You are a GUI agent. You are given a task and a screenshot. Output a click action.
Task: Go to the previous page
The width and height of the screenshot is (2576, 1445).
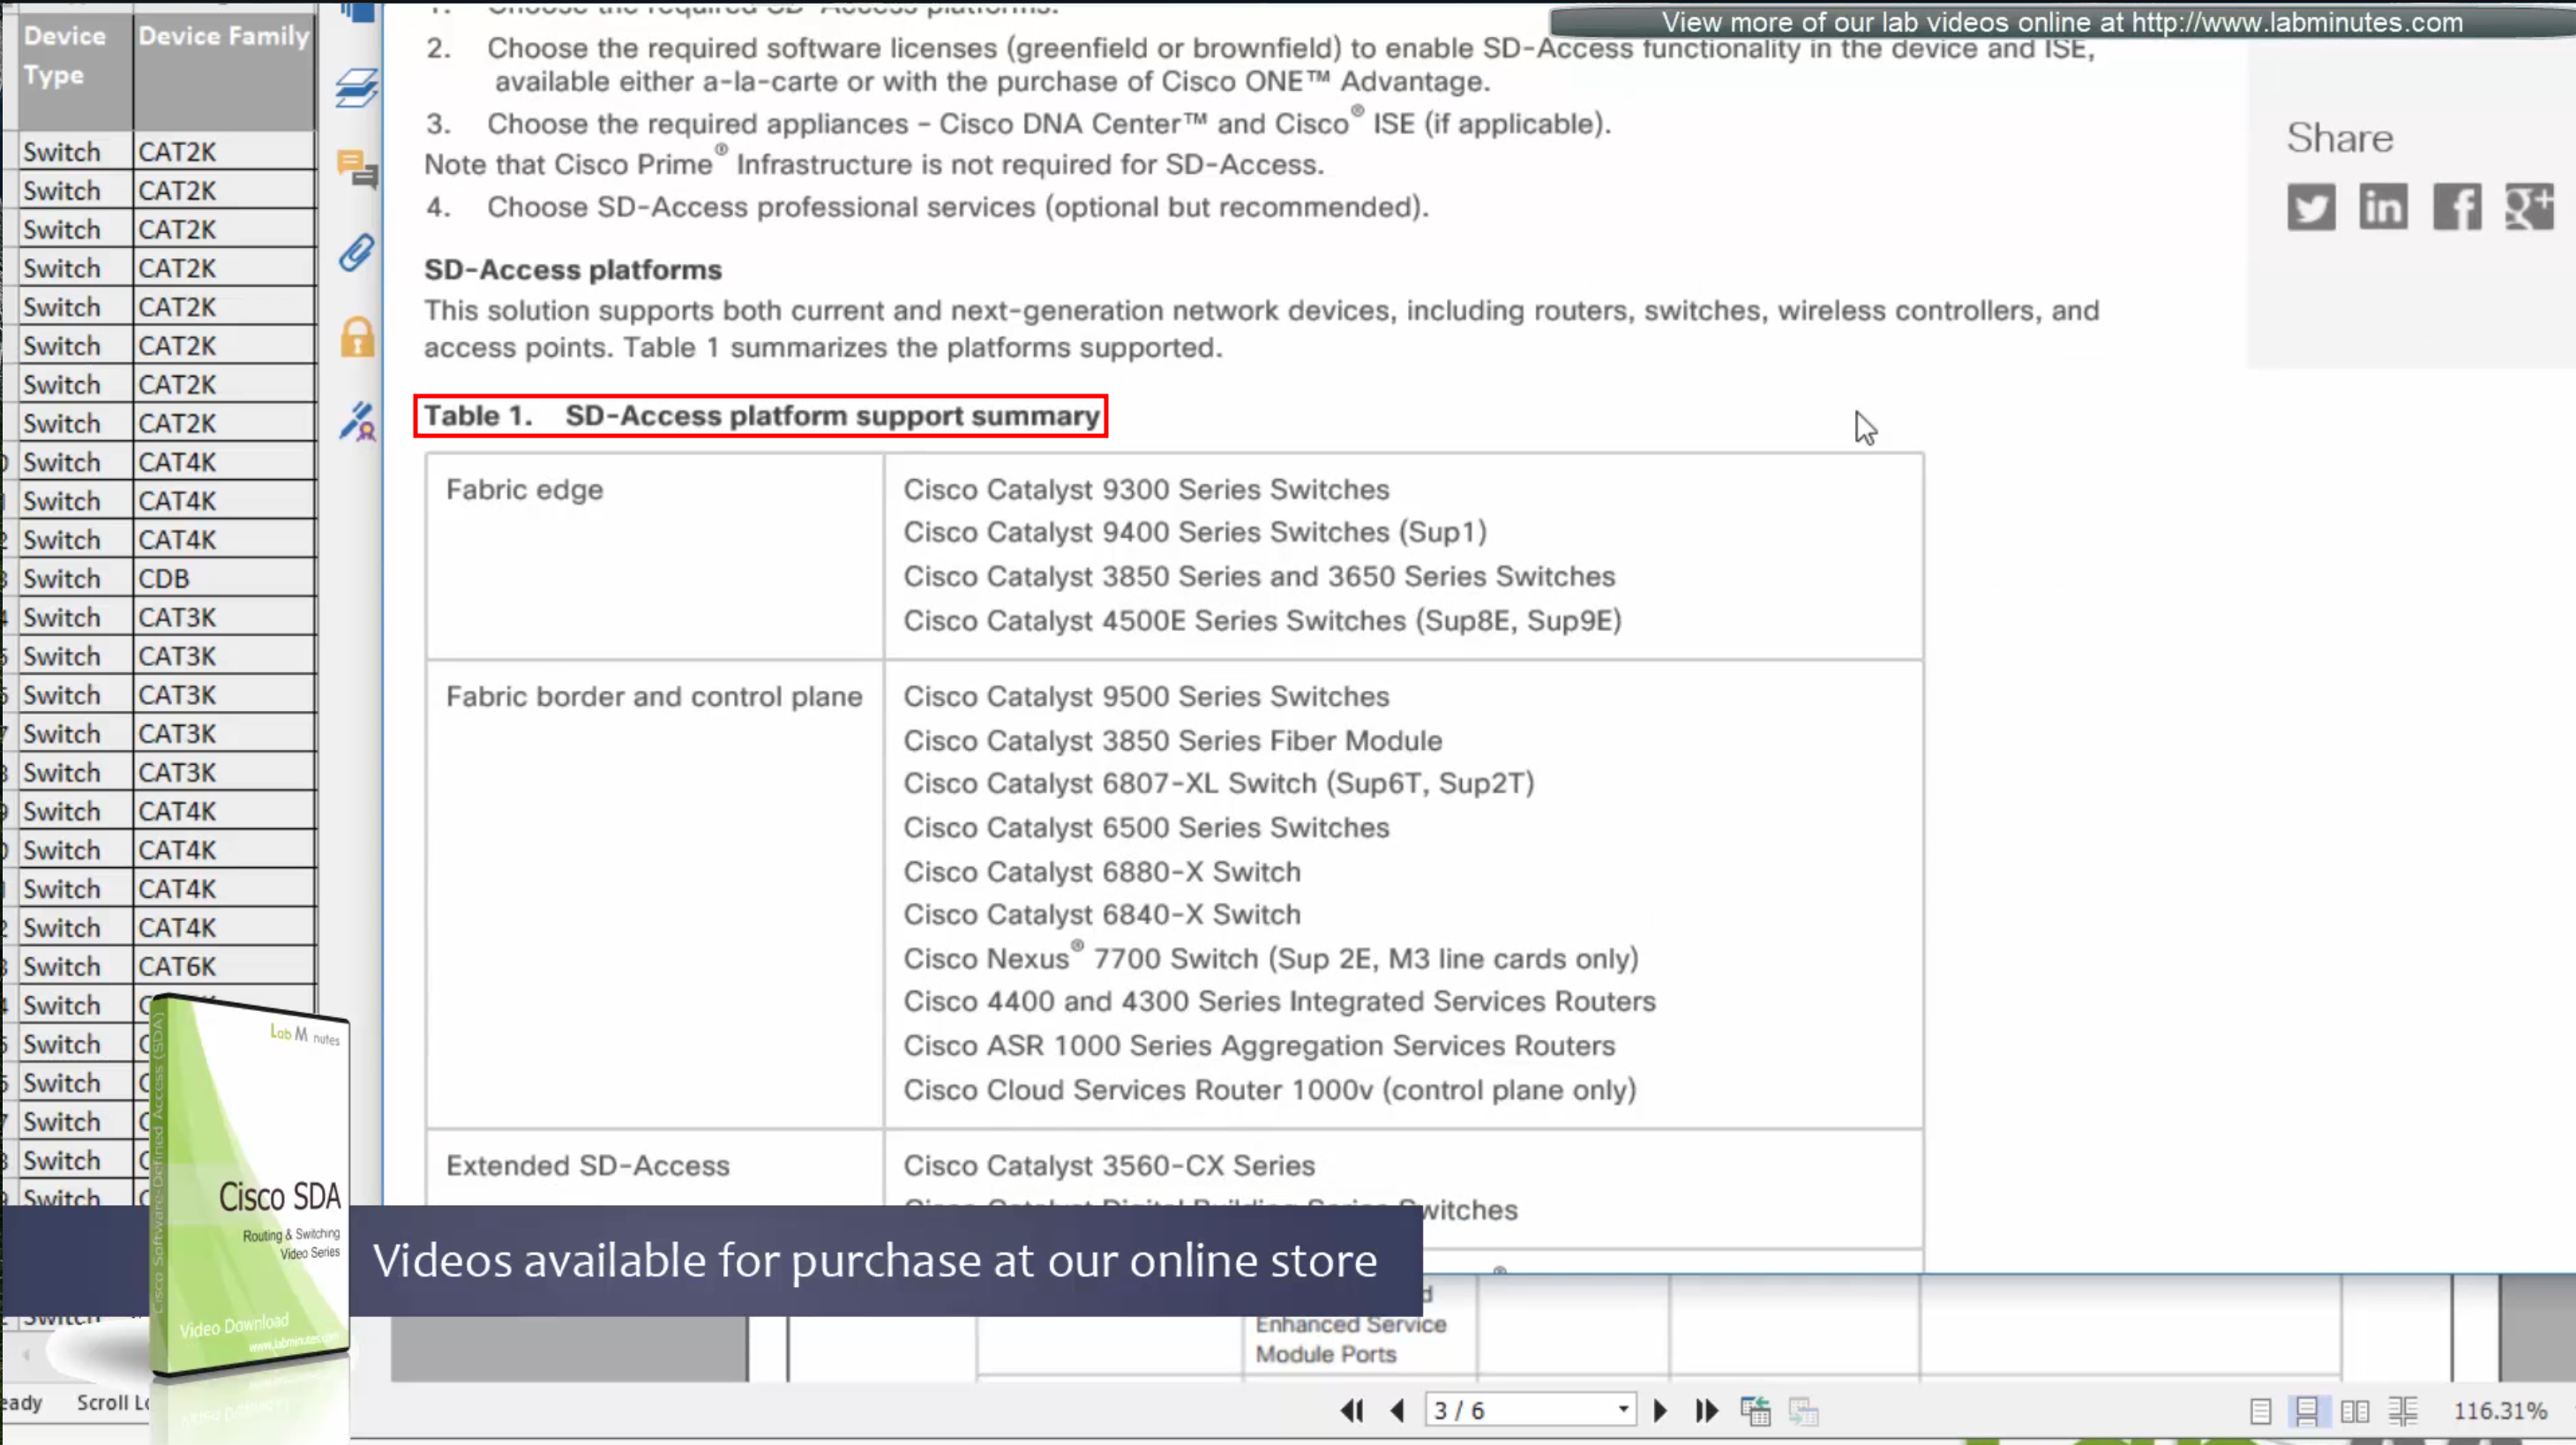[x=1398, y=1410]
